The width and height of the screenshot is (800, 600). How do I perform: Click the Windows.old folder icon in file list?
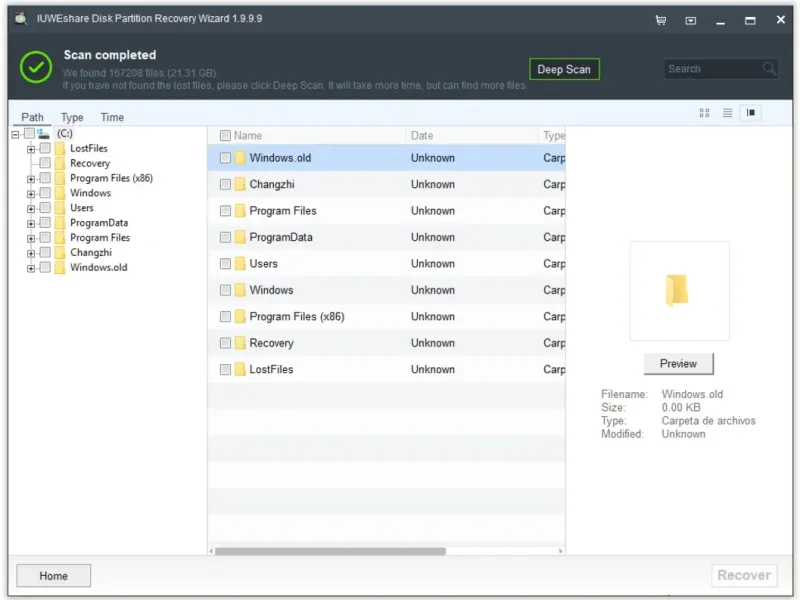pyautogui.click(x=240, y=158)
